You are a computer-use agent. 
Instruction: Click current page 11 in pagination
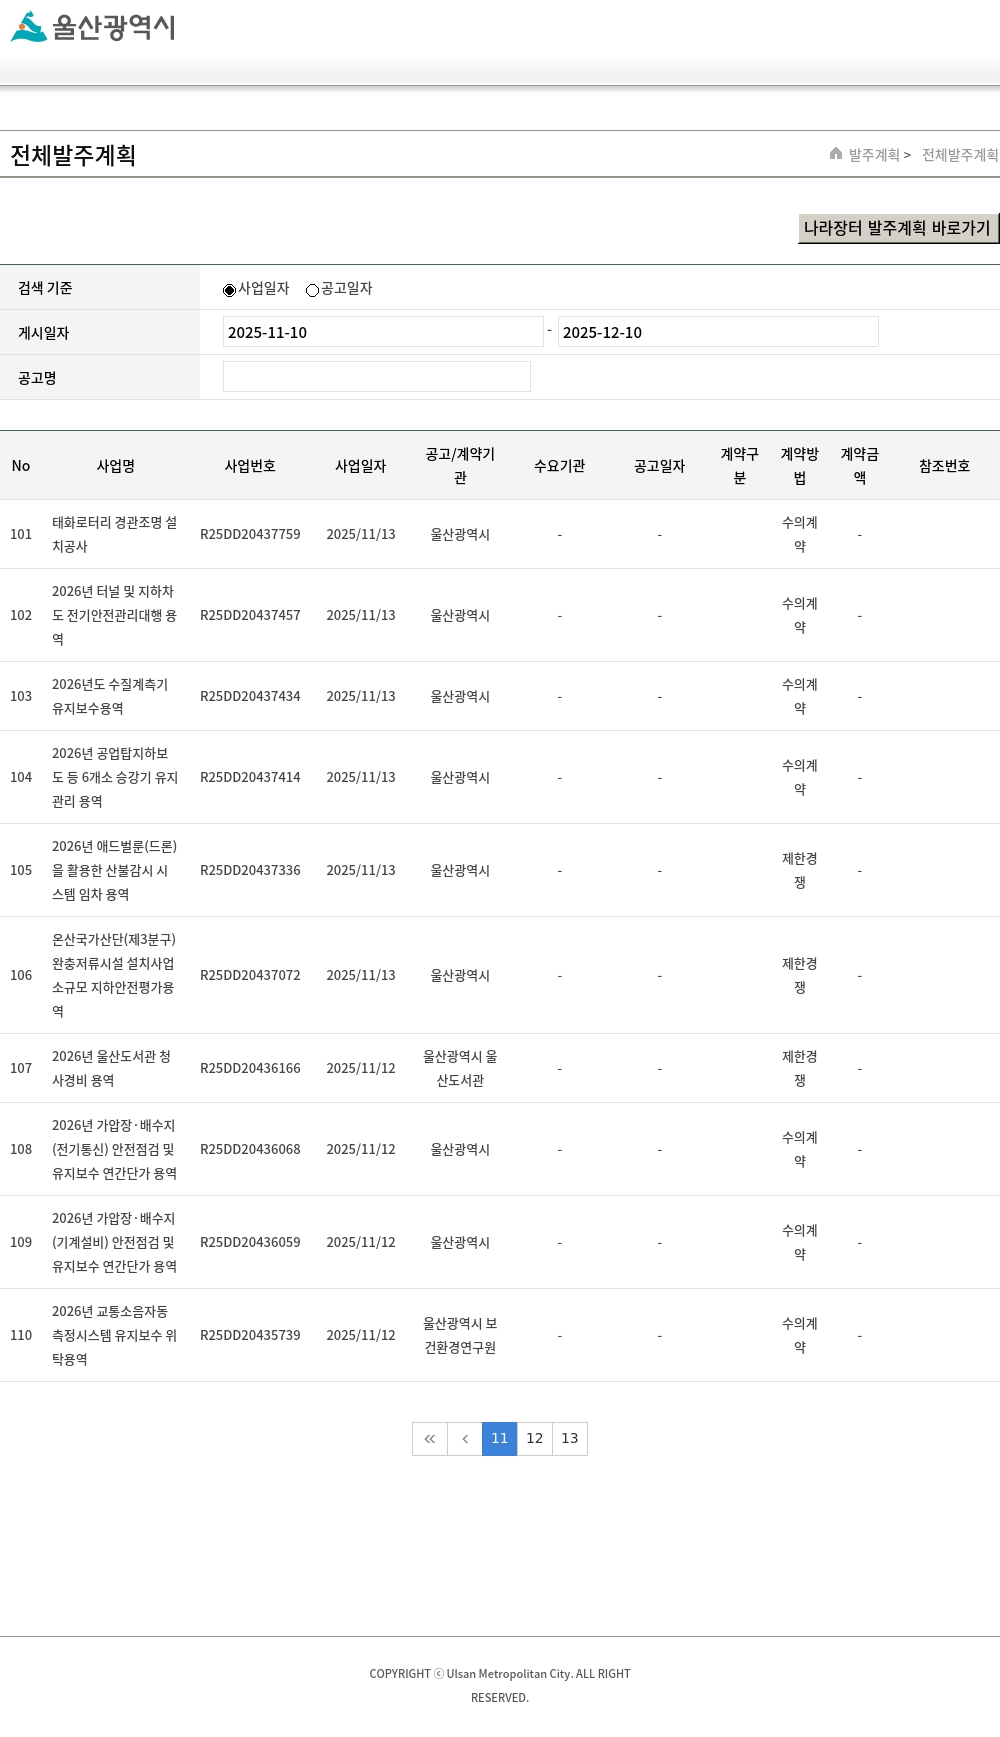(499, 1439)
